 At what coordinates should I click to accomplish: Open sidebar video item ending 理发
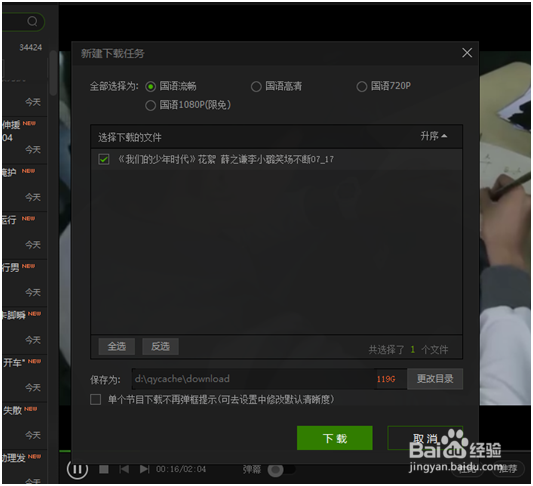[24, 467]
